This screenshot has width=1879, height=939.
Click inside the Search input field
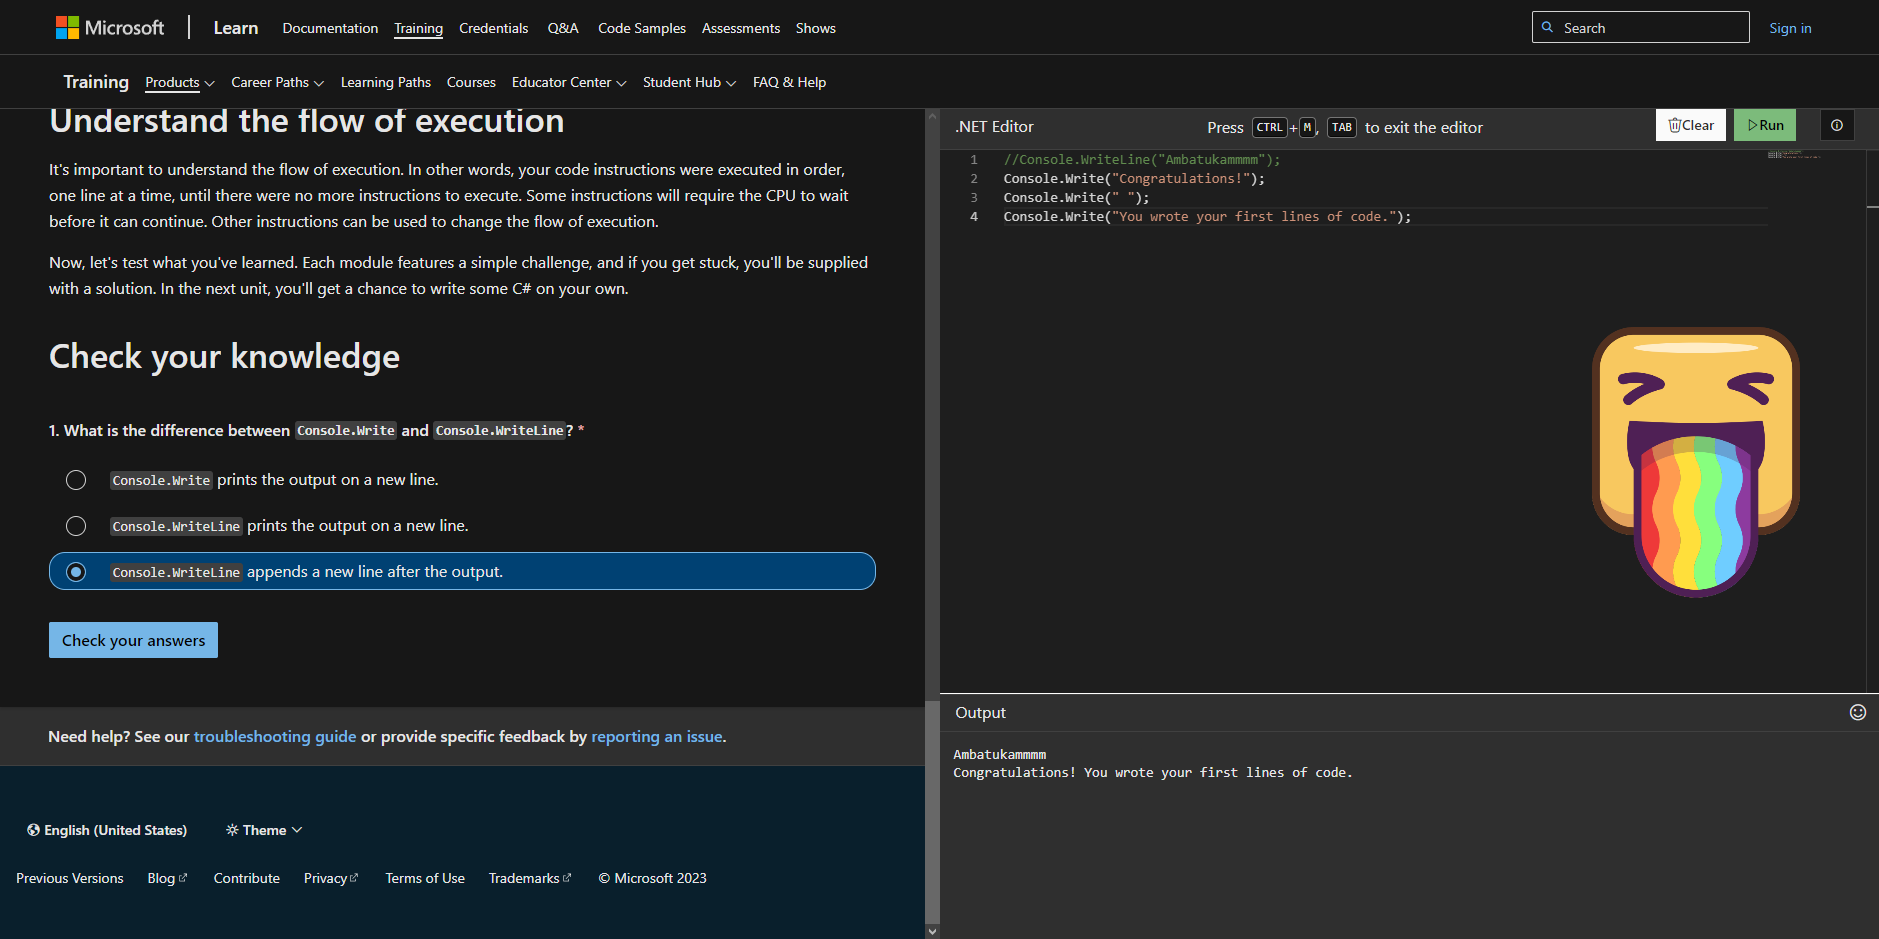point(1650,28)
